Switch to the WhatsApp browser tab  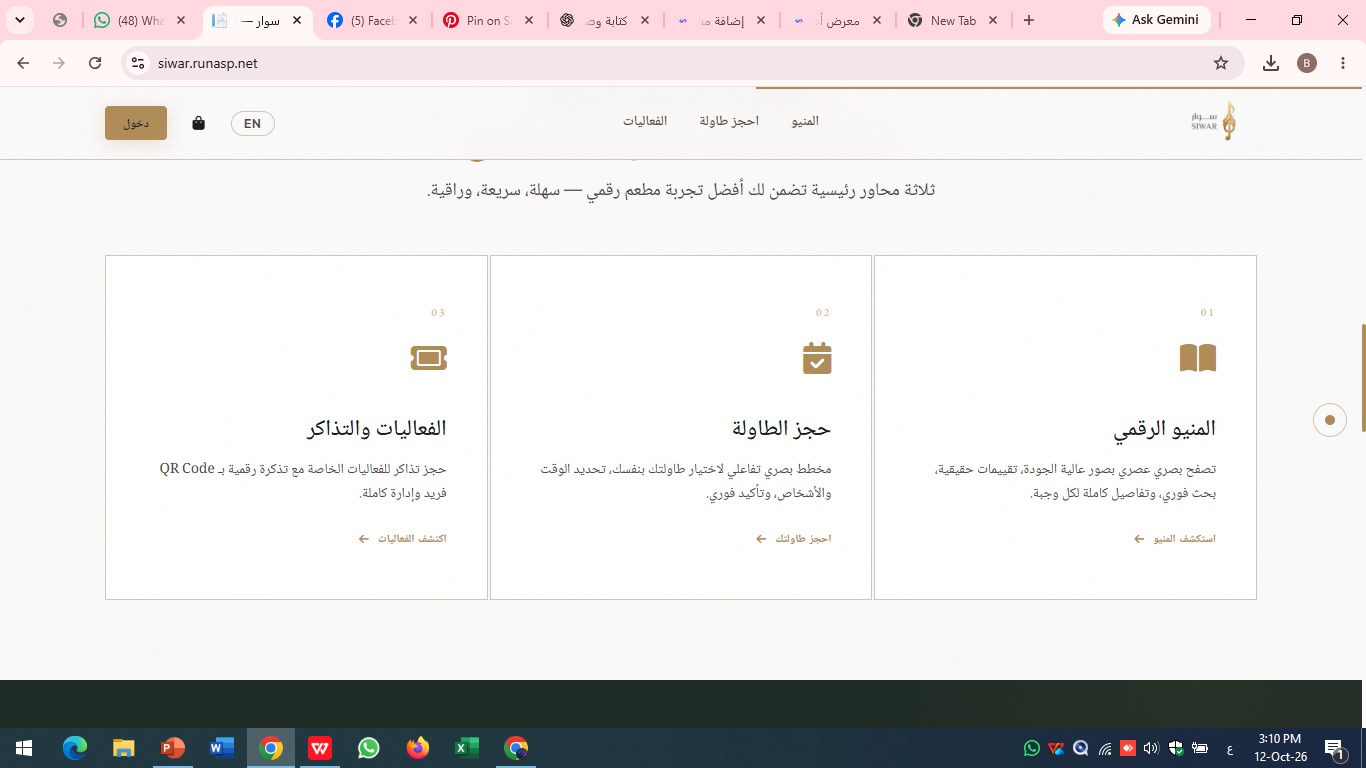141,20
